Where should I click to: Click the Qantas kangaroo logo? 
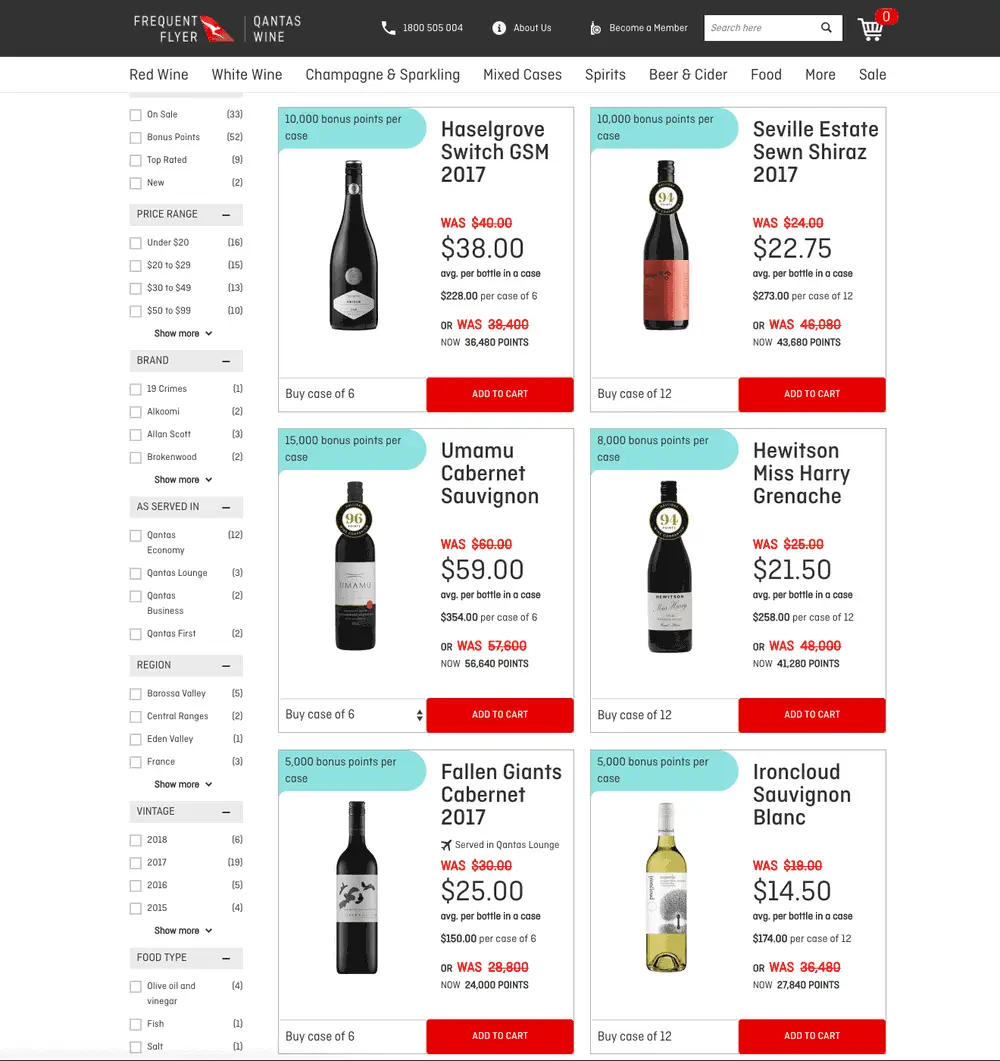pos(217,28)
